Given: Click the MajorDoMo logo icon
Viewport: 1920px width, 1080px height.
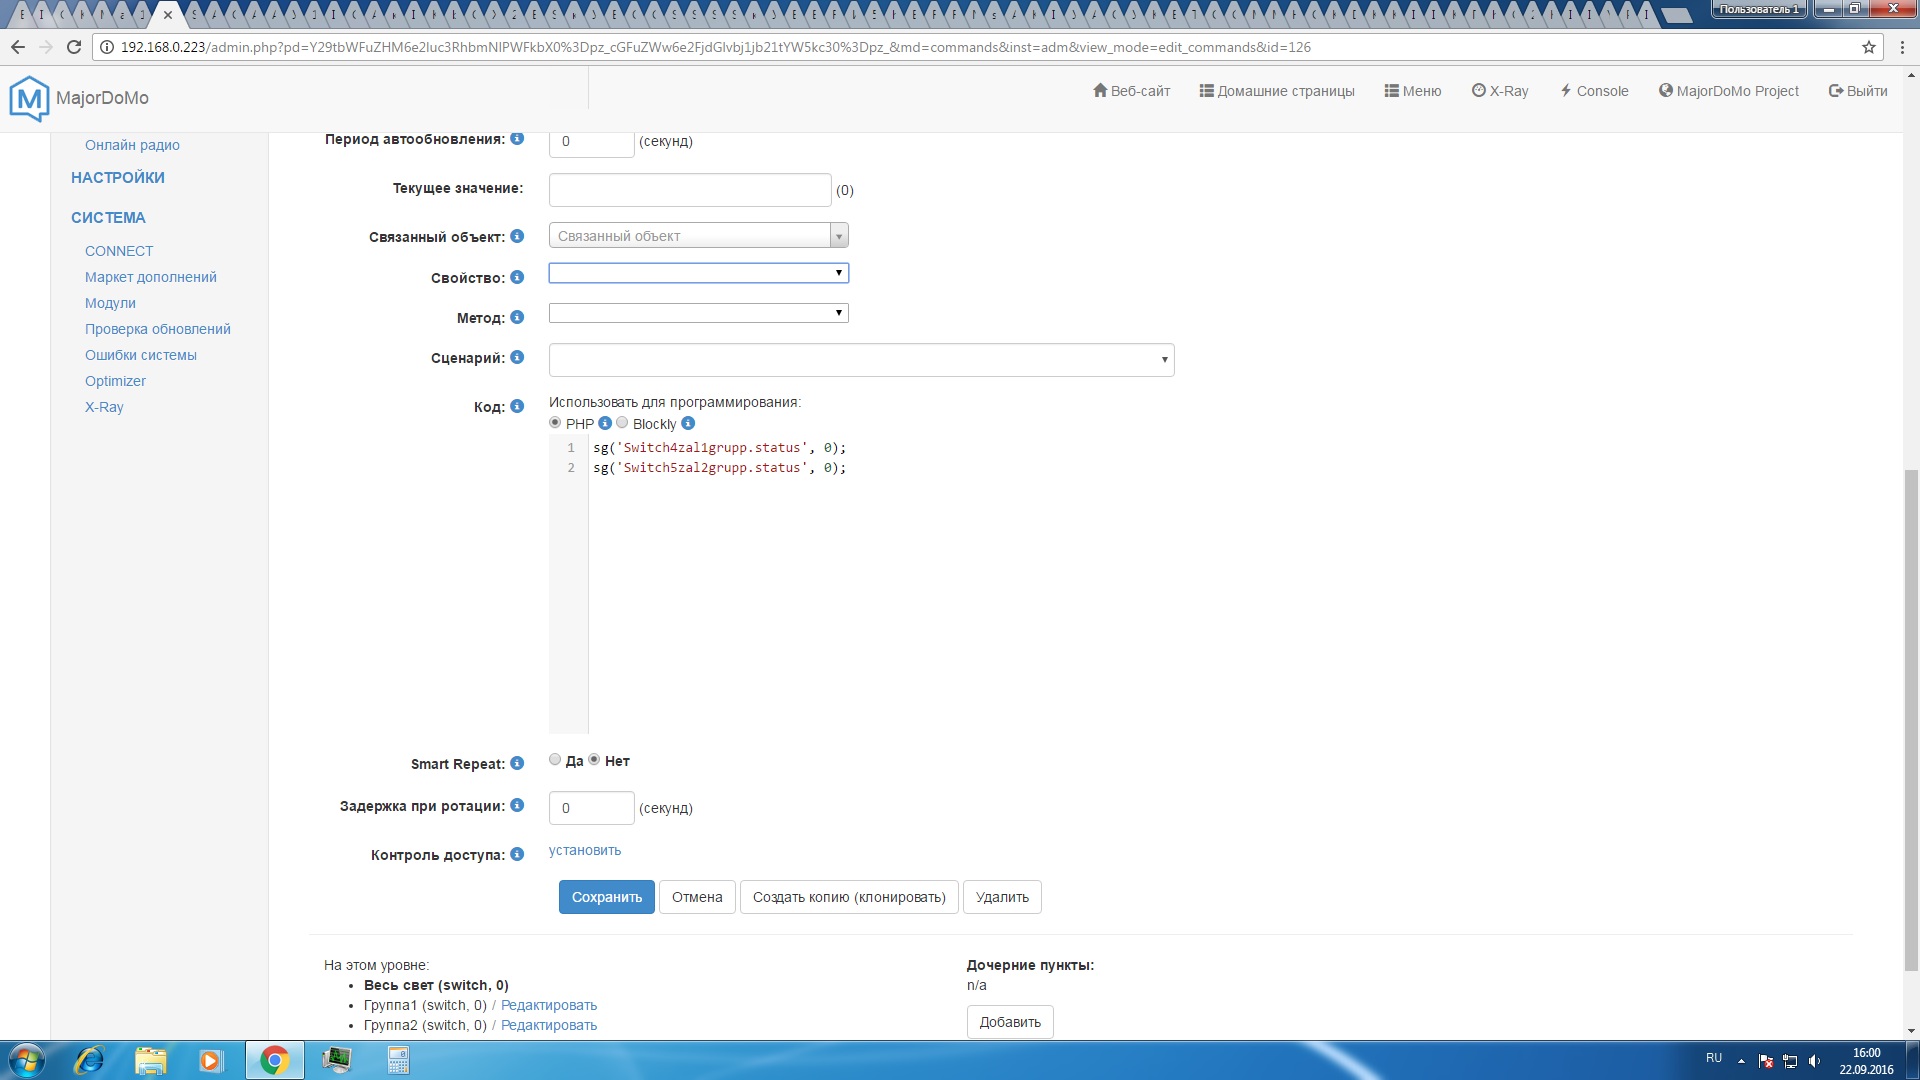Looking at the screenshot, I should click(x=29, y=98).
